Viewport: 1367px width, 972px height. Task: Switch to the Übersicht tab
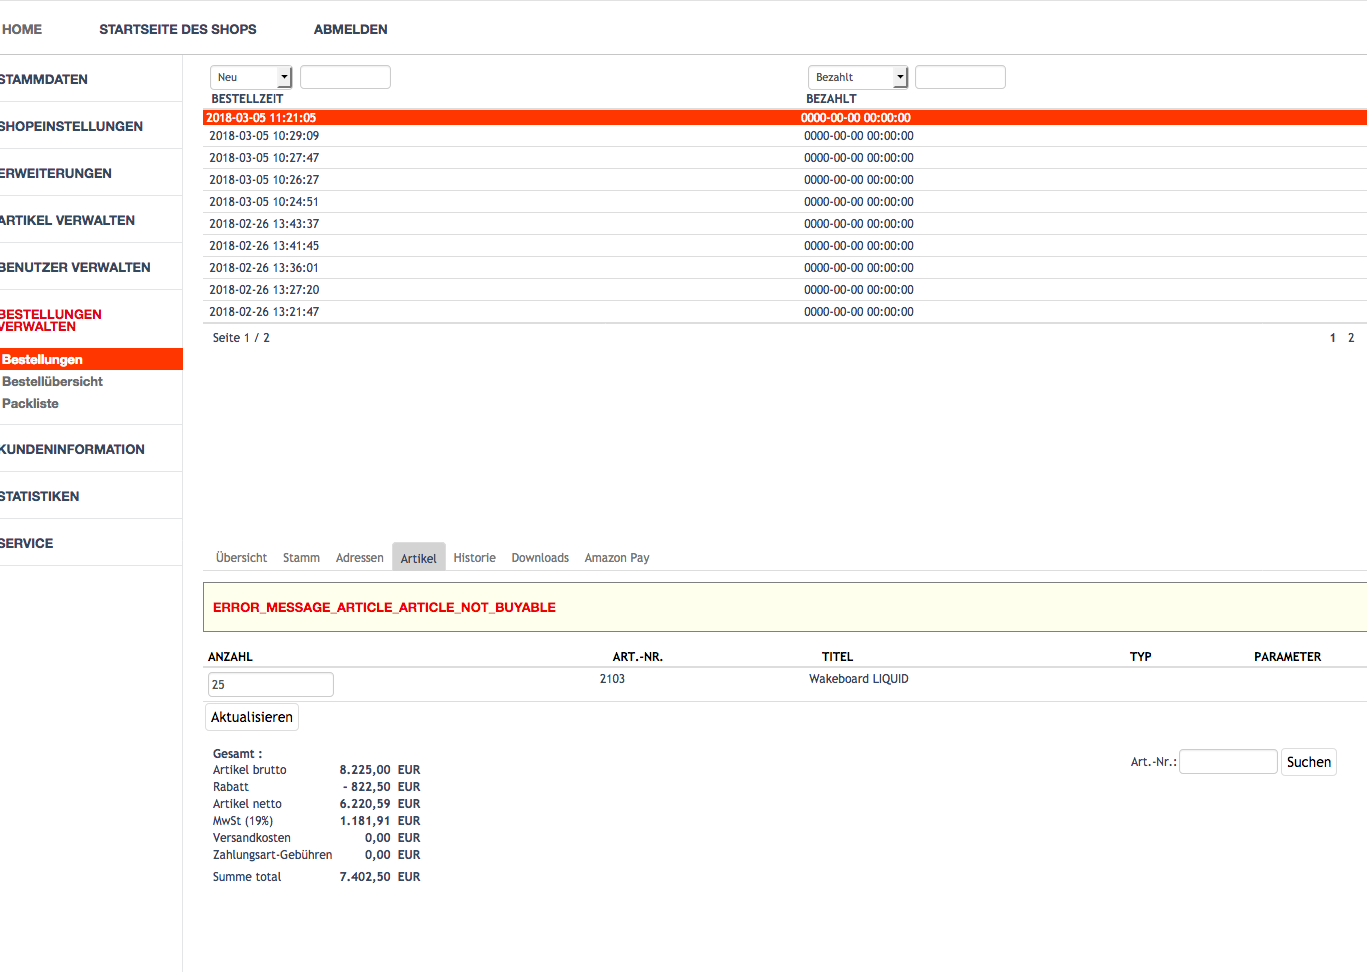(x=241, y=558)
